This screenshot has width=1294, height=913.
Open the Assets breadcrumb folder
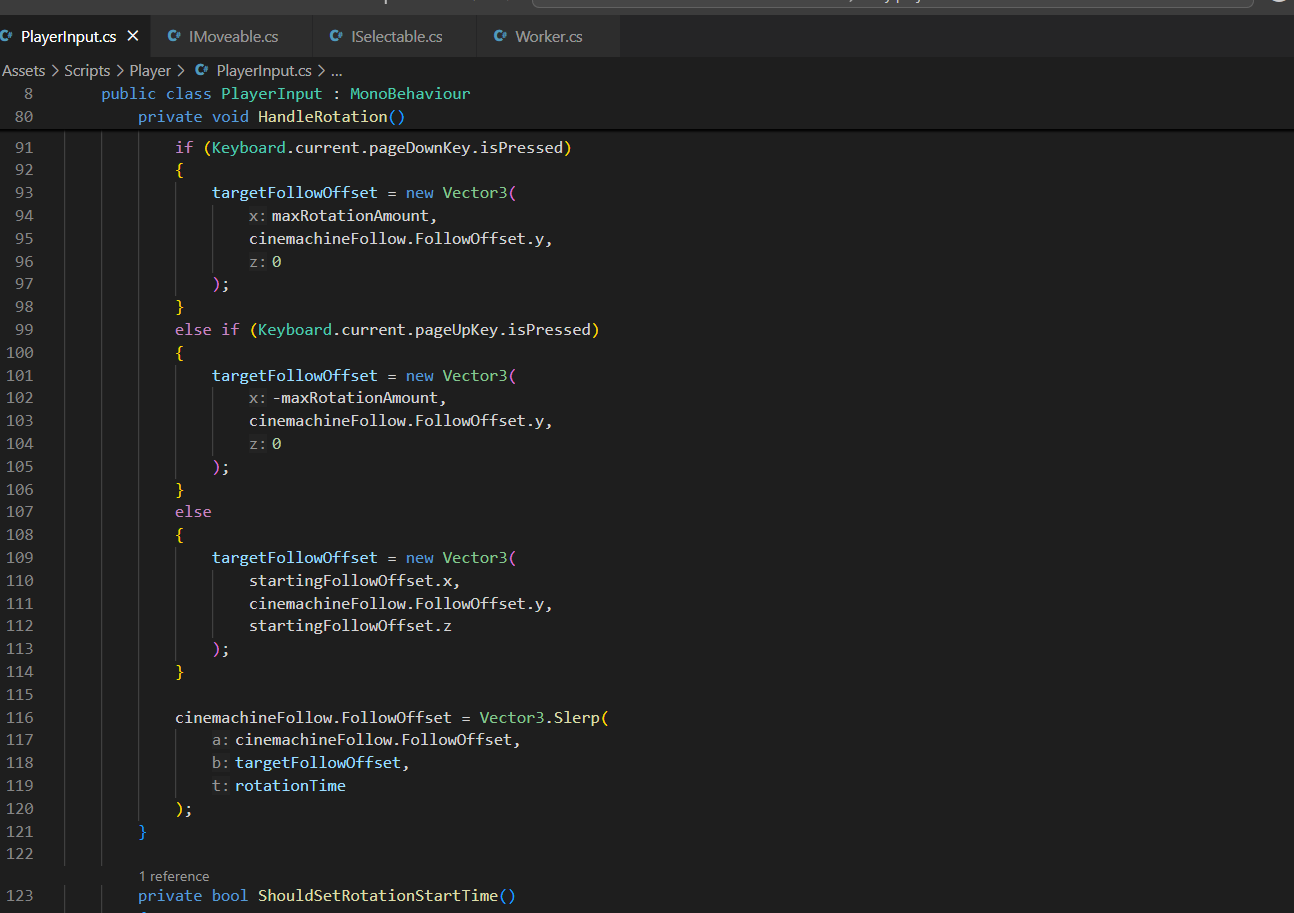tap(24, 70)
